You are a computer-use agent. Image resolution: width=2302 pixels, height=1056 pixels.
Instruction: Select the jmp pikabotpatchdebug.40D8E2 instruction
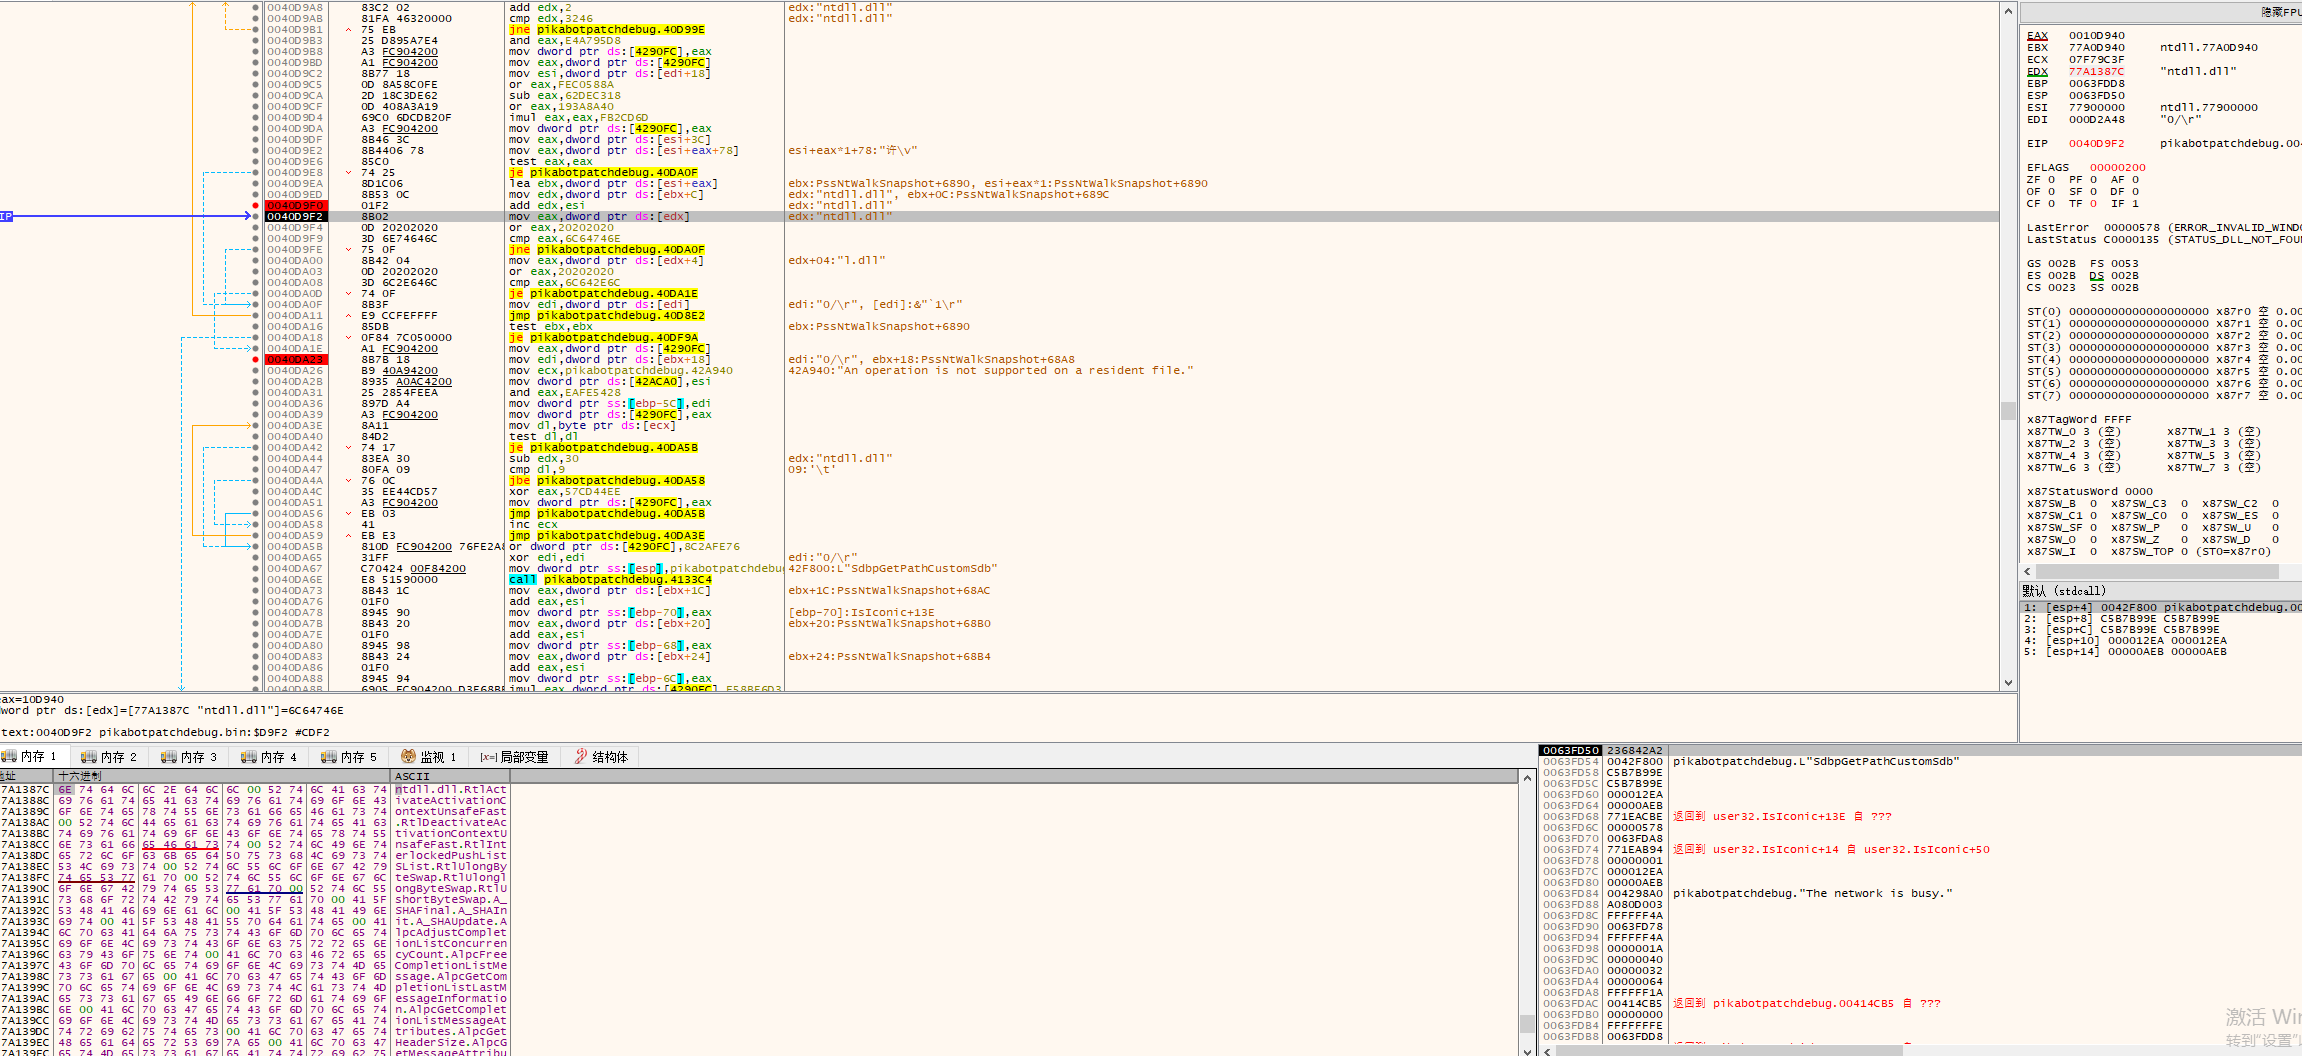606,315
